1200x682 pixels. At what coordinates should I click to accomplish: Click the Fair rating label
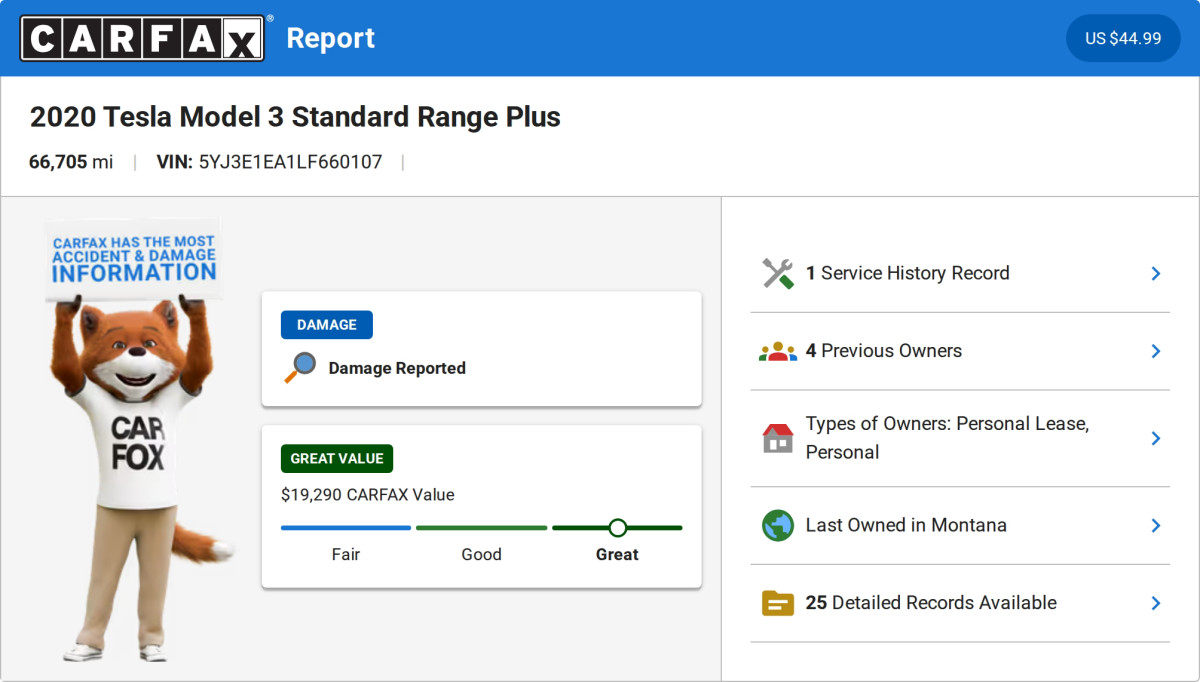[346, 554]
